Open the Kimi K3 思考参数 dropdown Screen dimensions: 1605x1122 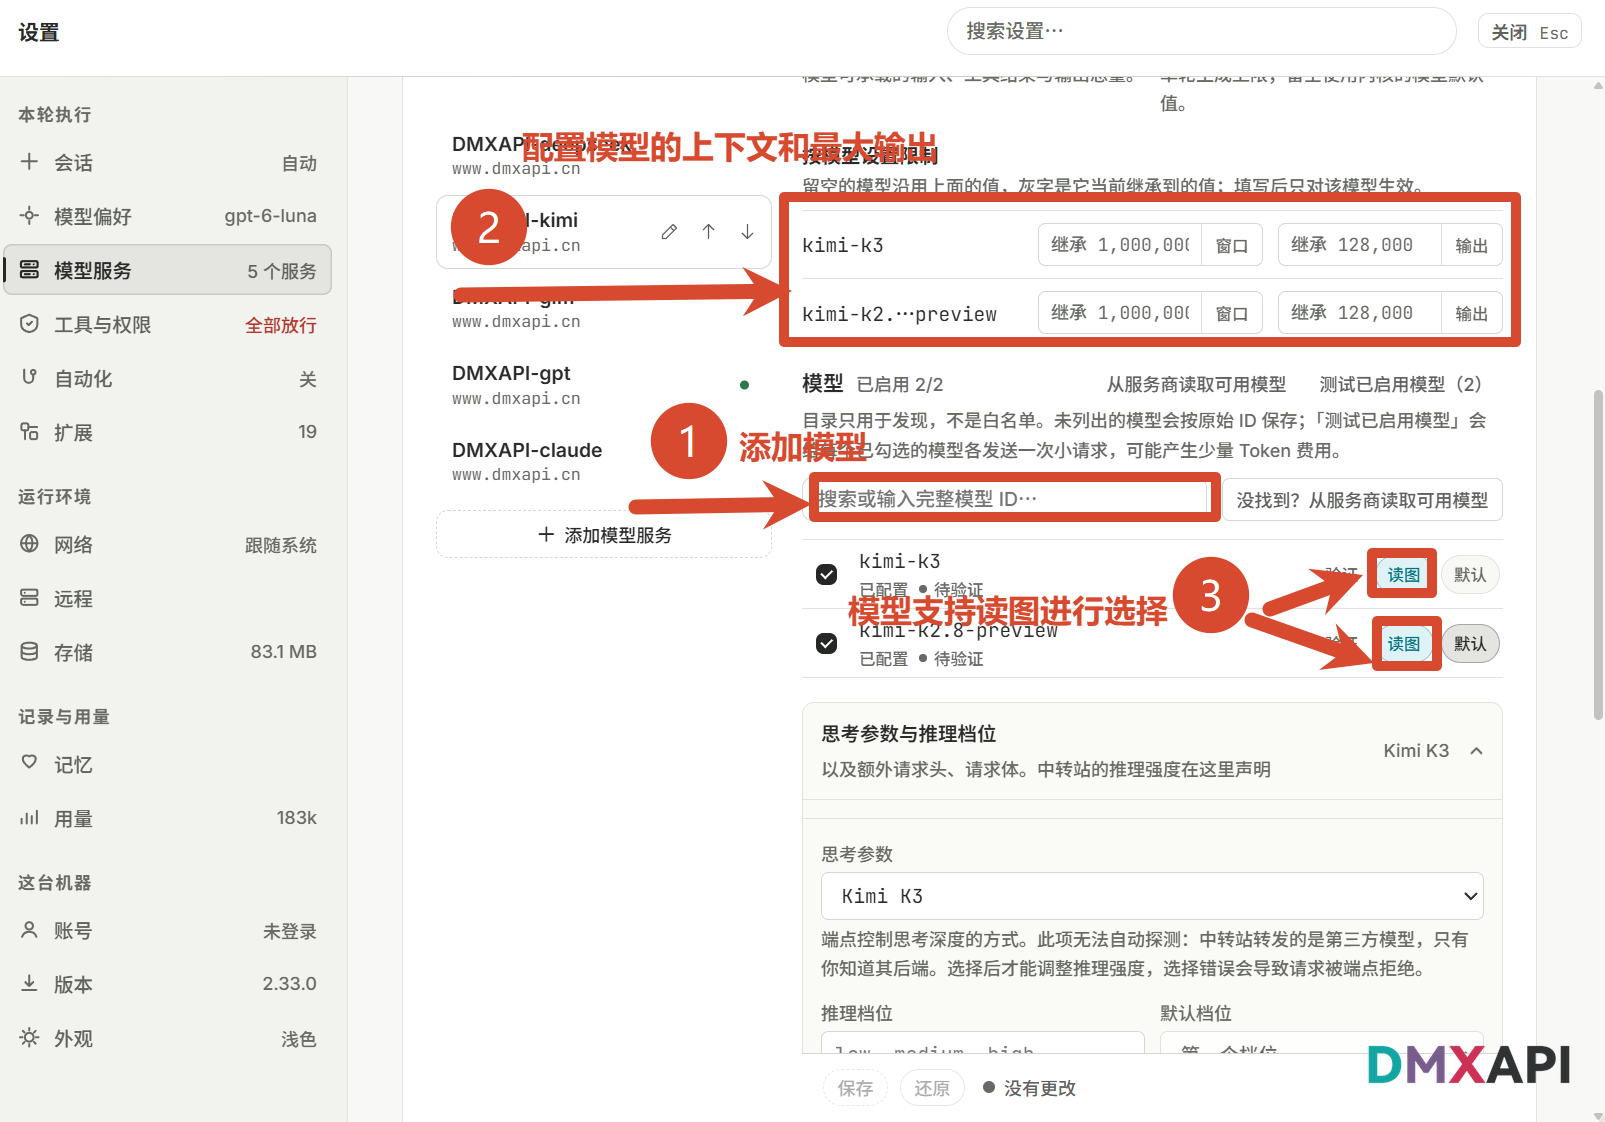[1152, 896]
